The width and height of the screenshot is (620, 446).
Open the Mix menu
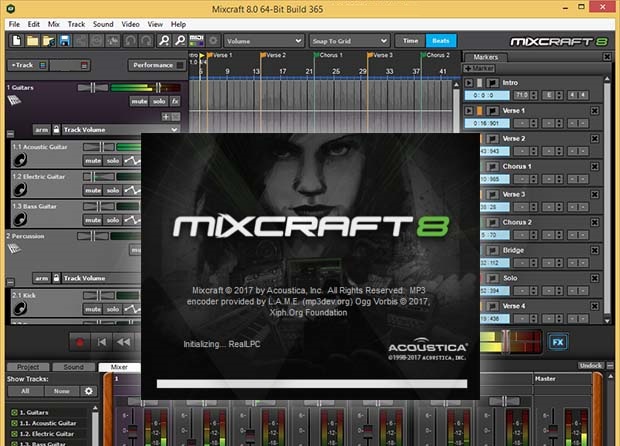point(53,24)
